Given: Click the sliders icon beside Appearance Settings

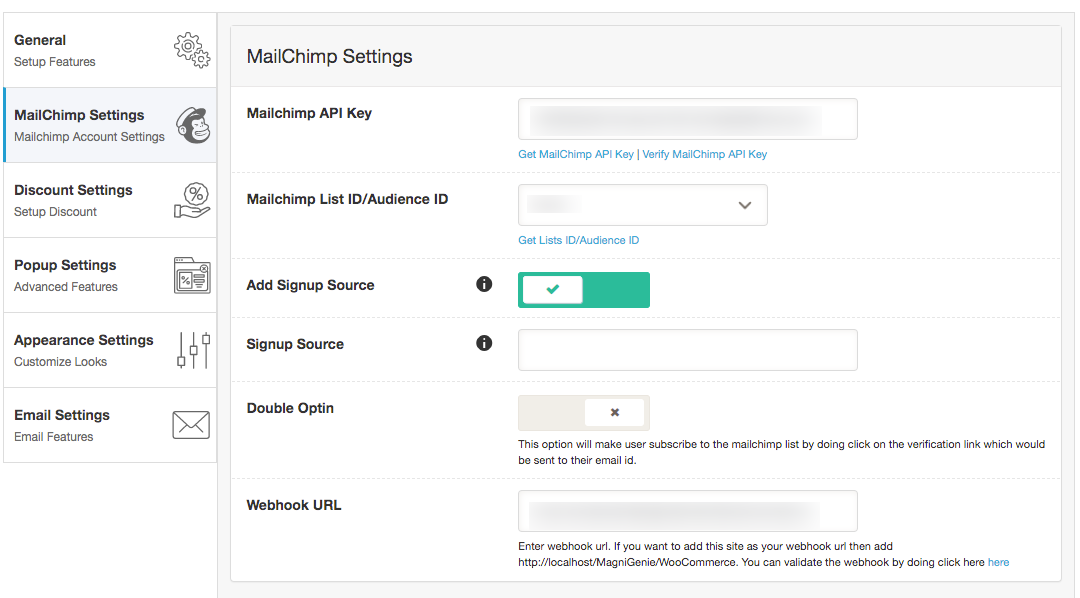Looking at the screenshot, I should click(194, 349).
